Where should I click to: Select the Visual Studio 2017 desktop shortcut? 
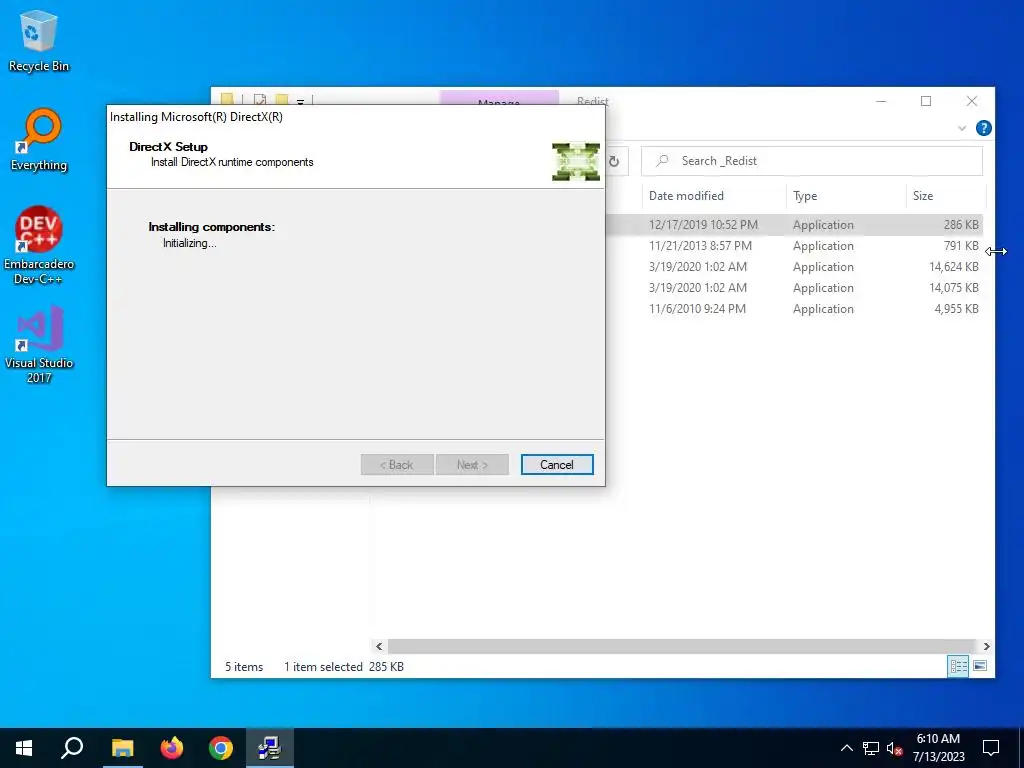(39, 345)
